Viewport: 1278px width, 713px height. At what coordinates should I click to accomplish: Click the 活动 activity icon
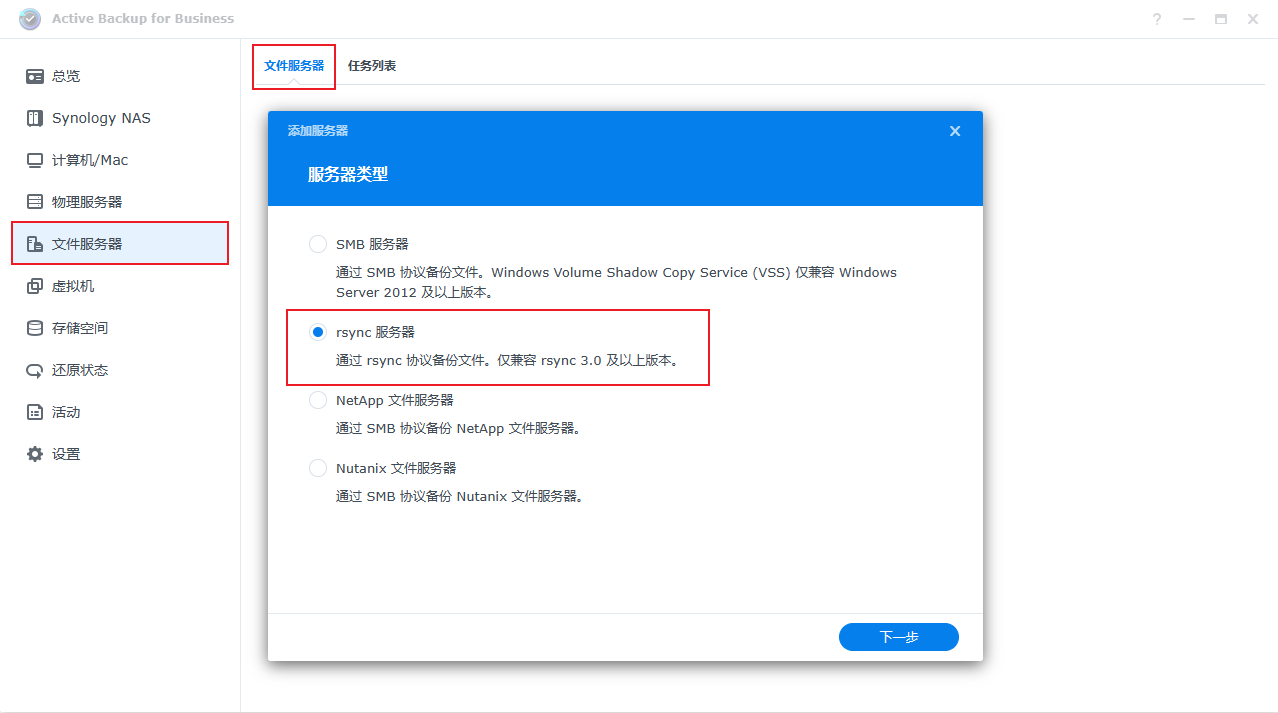click(35, 412)
